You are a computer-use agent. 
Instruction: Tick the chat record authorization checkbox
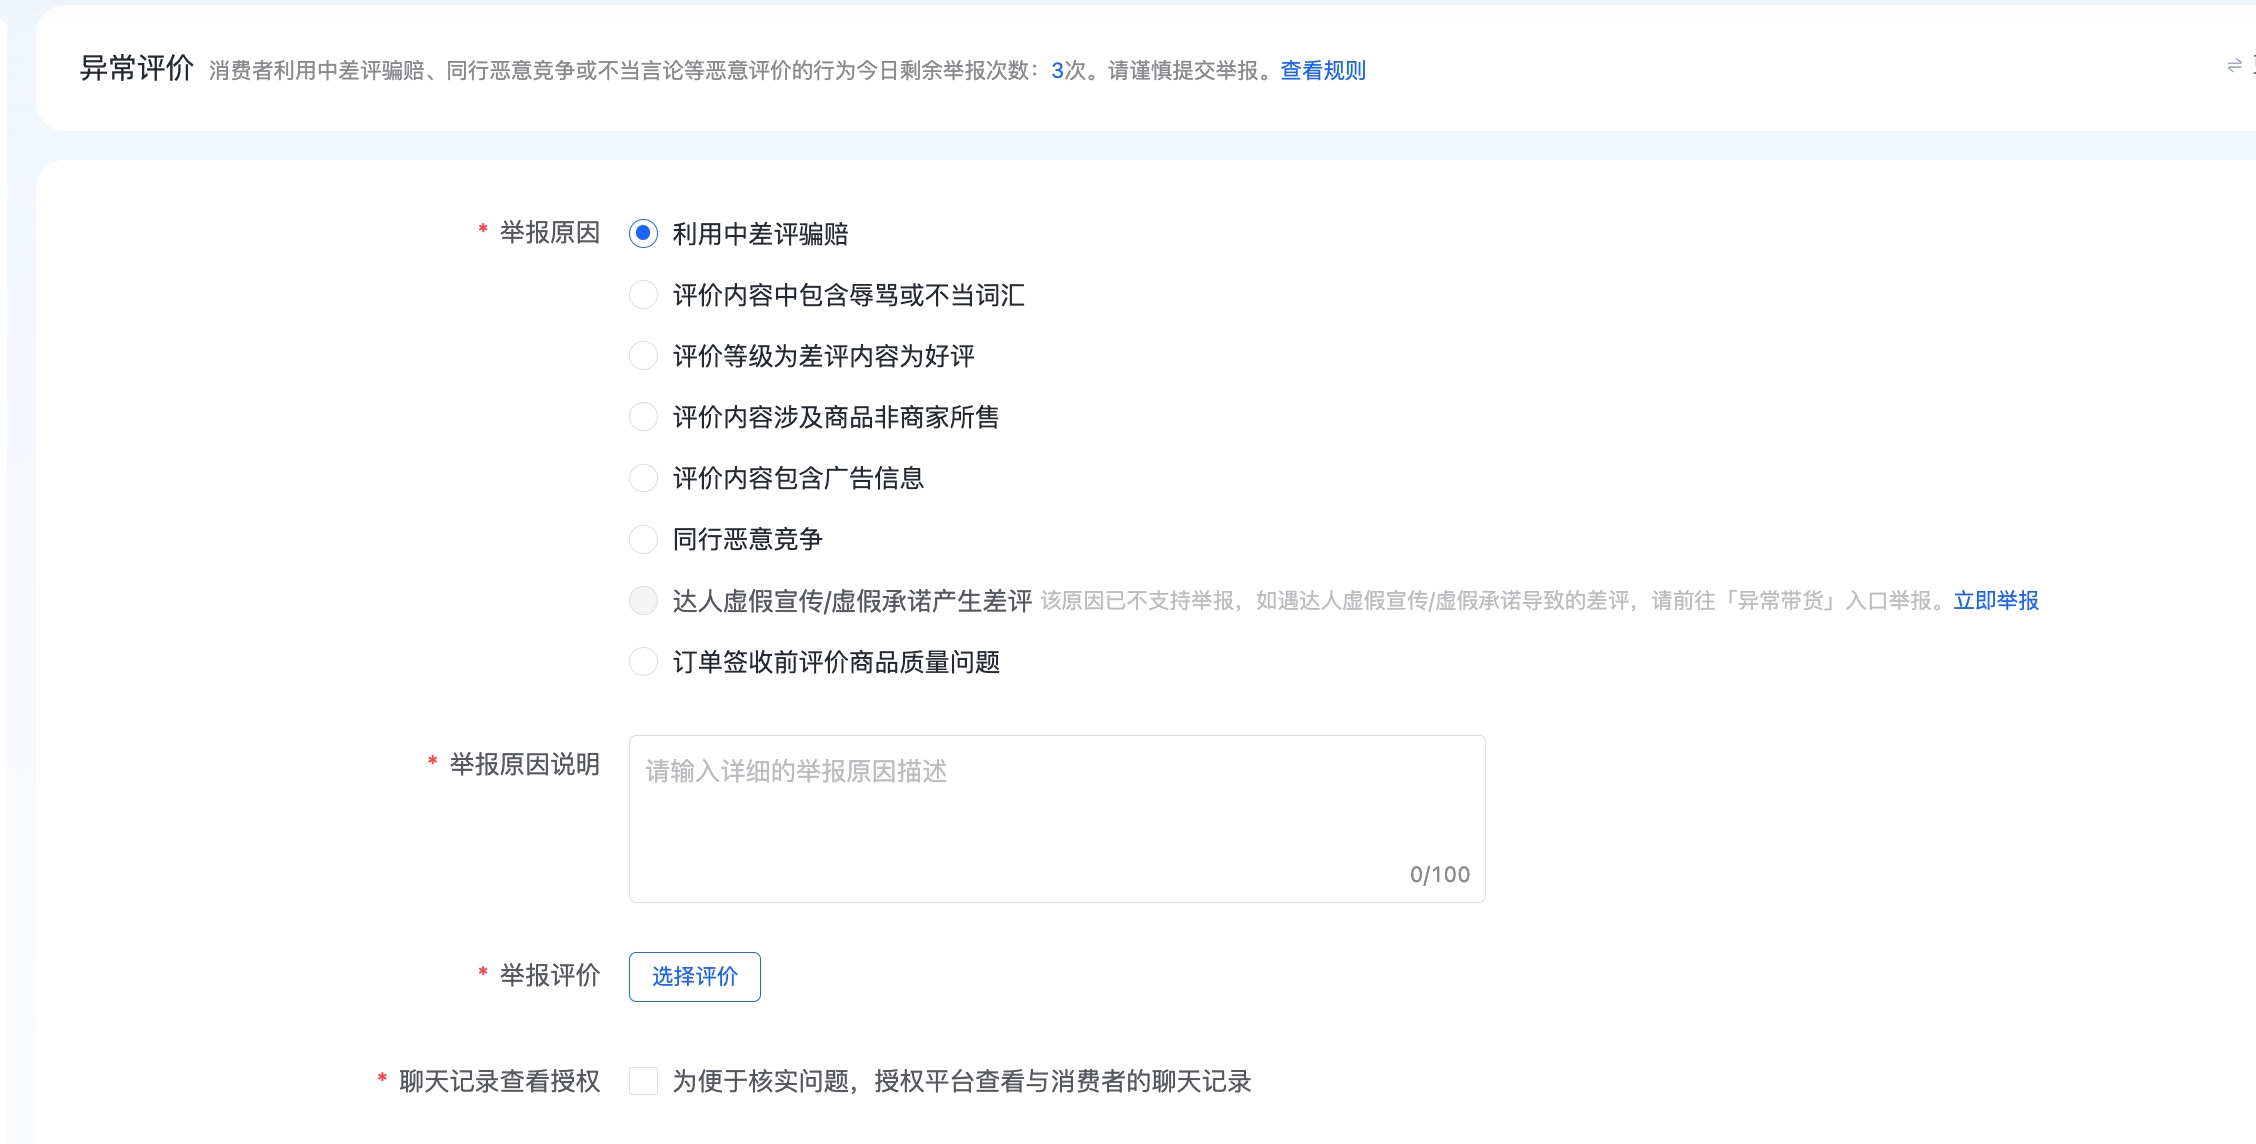(x=643, y=1081)
